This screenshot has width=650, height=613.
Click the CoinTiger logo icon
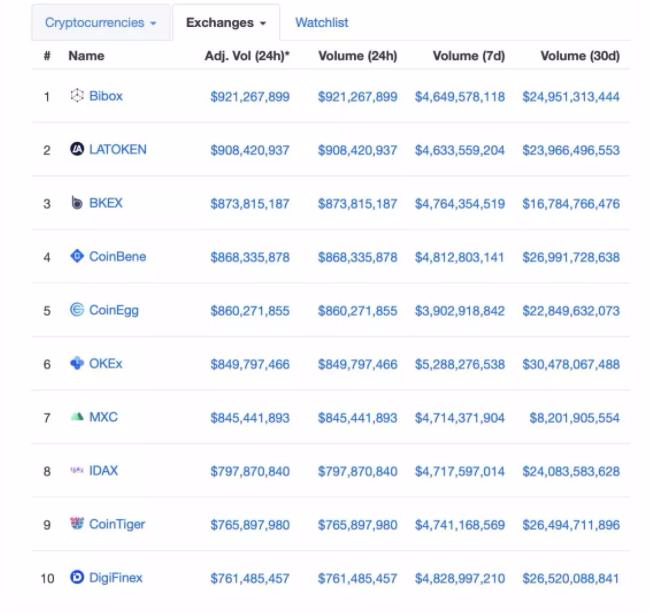pos(77,523)
